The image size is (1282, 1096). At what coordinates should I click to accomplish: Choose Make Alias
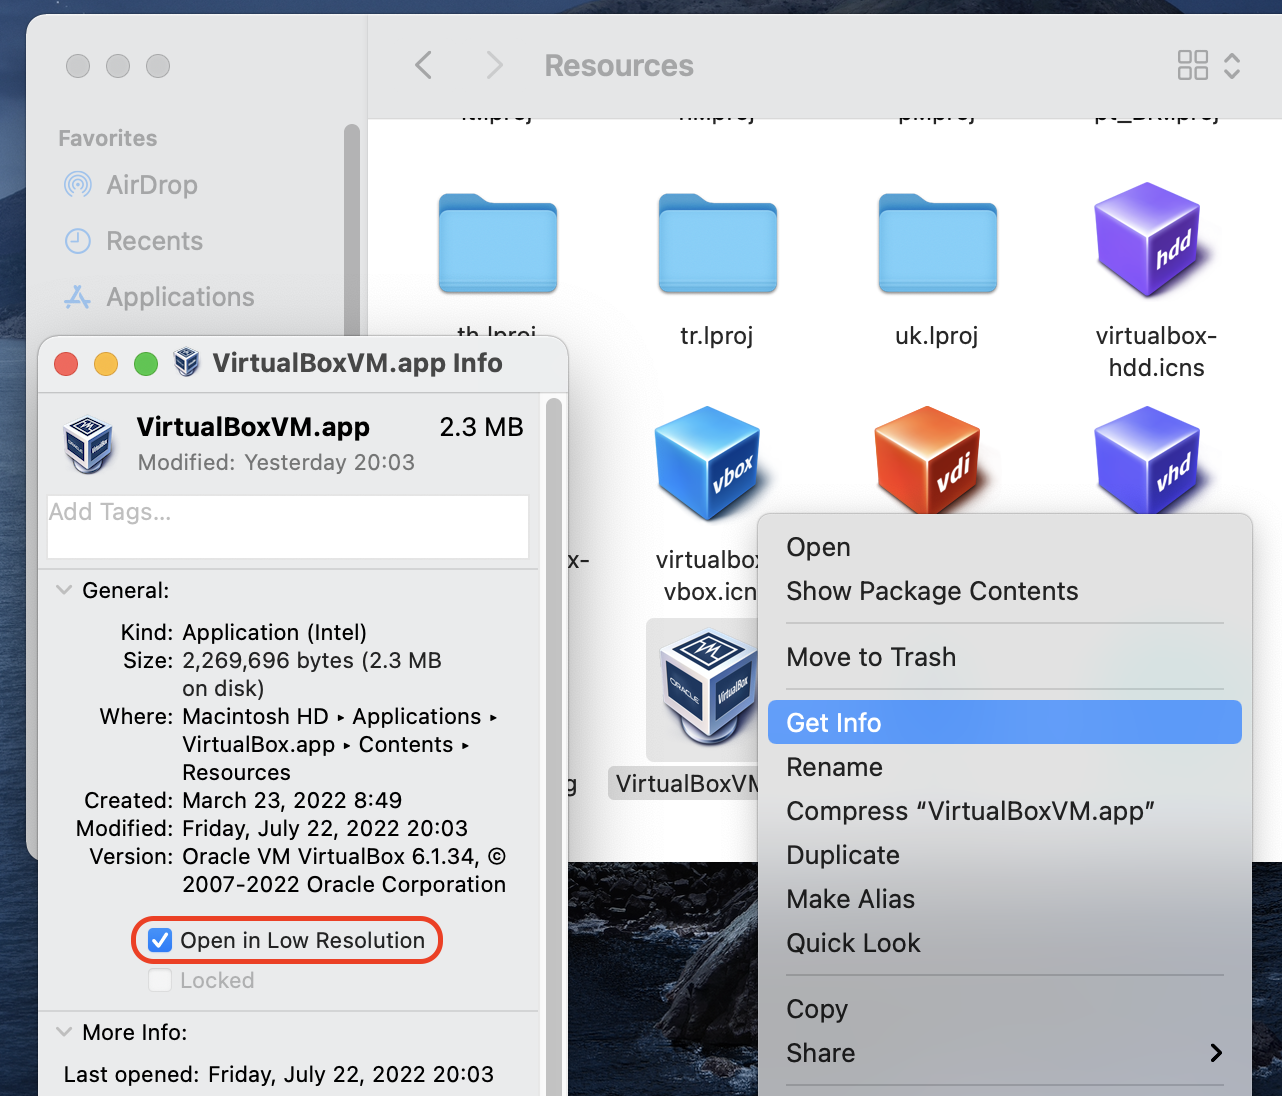[1004, 899]
